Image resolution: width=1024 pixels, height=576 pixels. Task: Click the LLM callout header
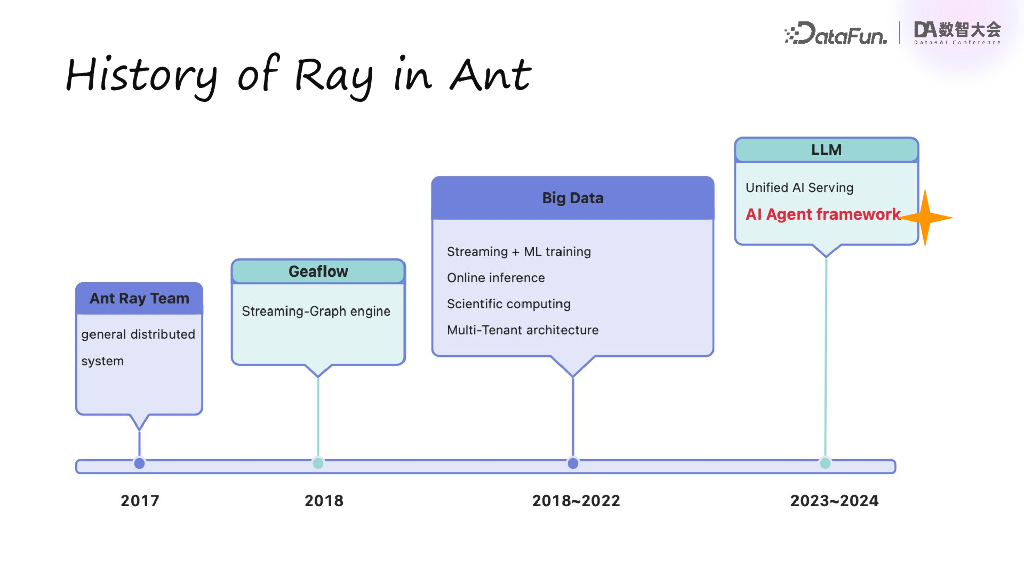coord(826,150)
